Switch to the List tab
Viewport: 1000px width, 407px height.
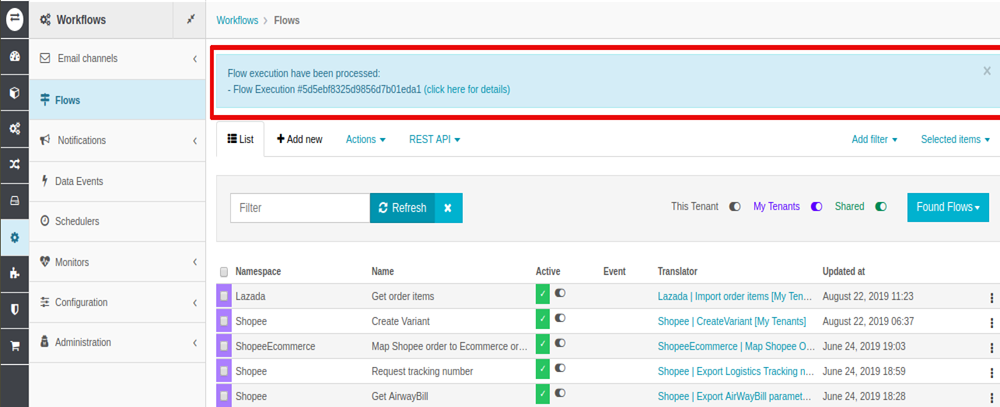tap(240, 139)
